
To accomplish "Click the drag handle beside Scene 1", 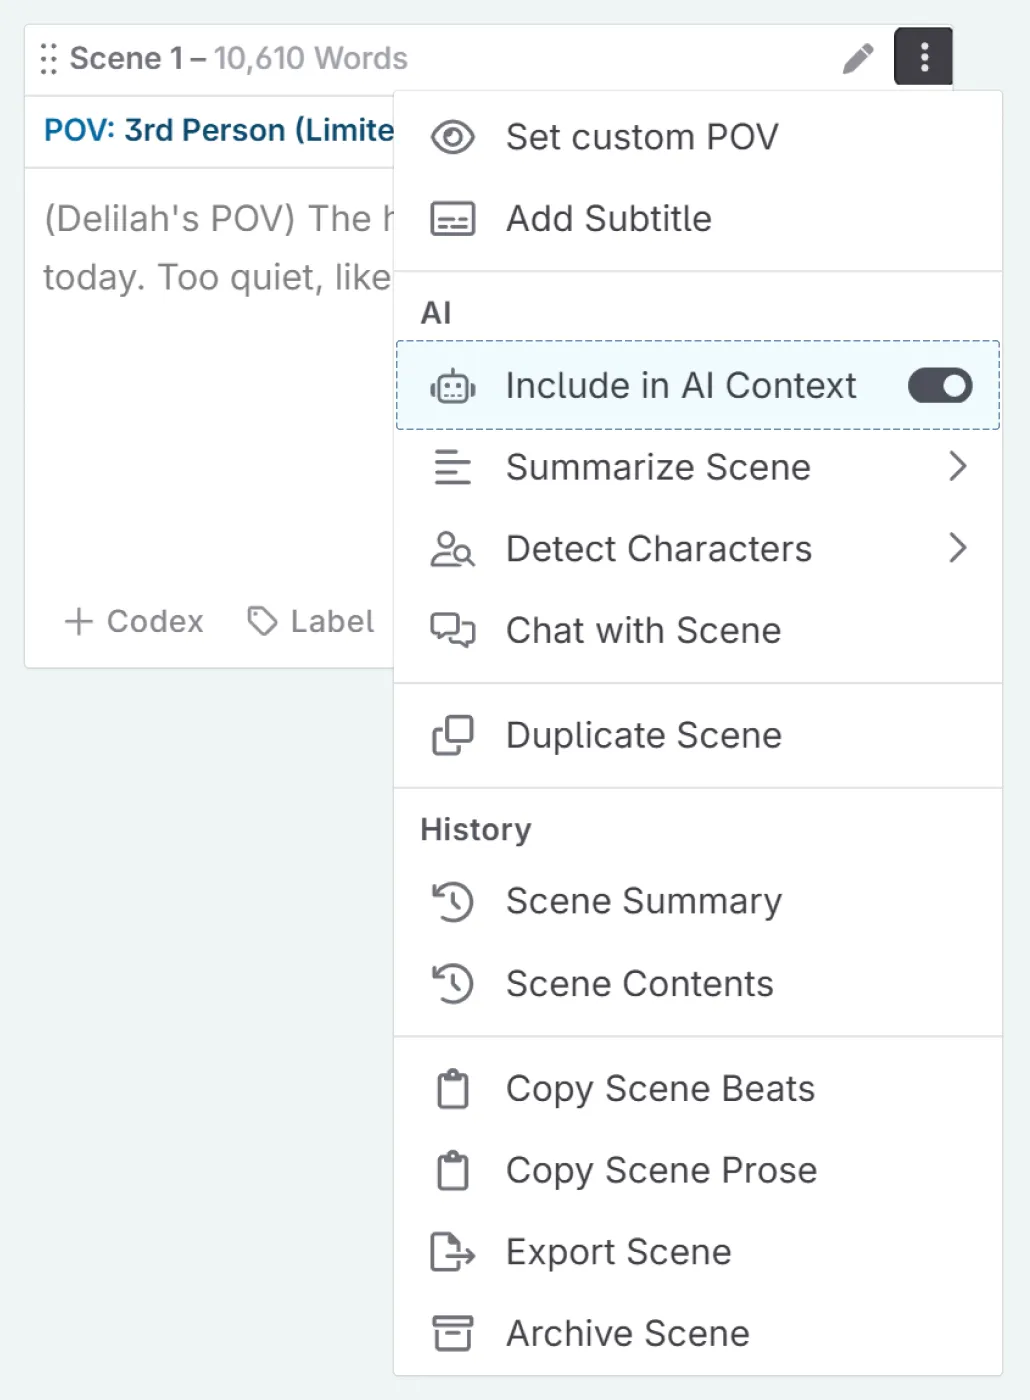I will [x=48, y=59].
